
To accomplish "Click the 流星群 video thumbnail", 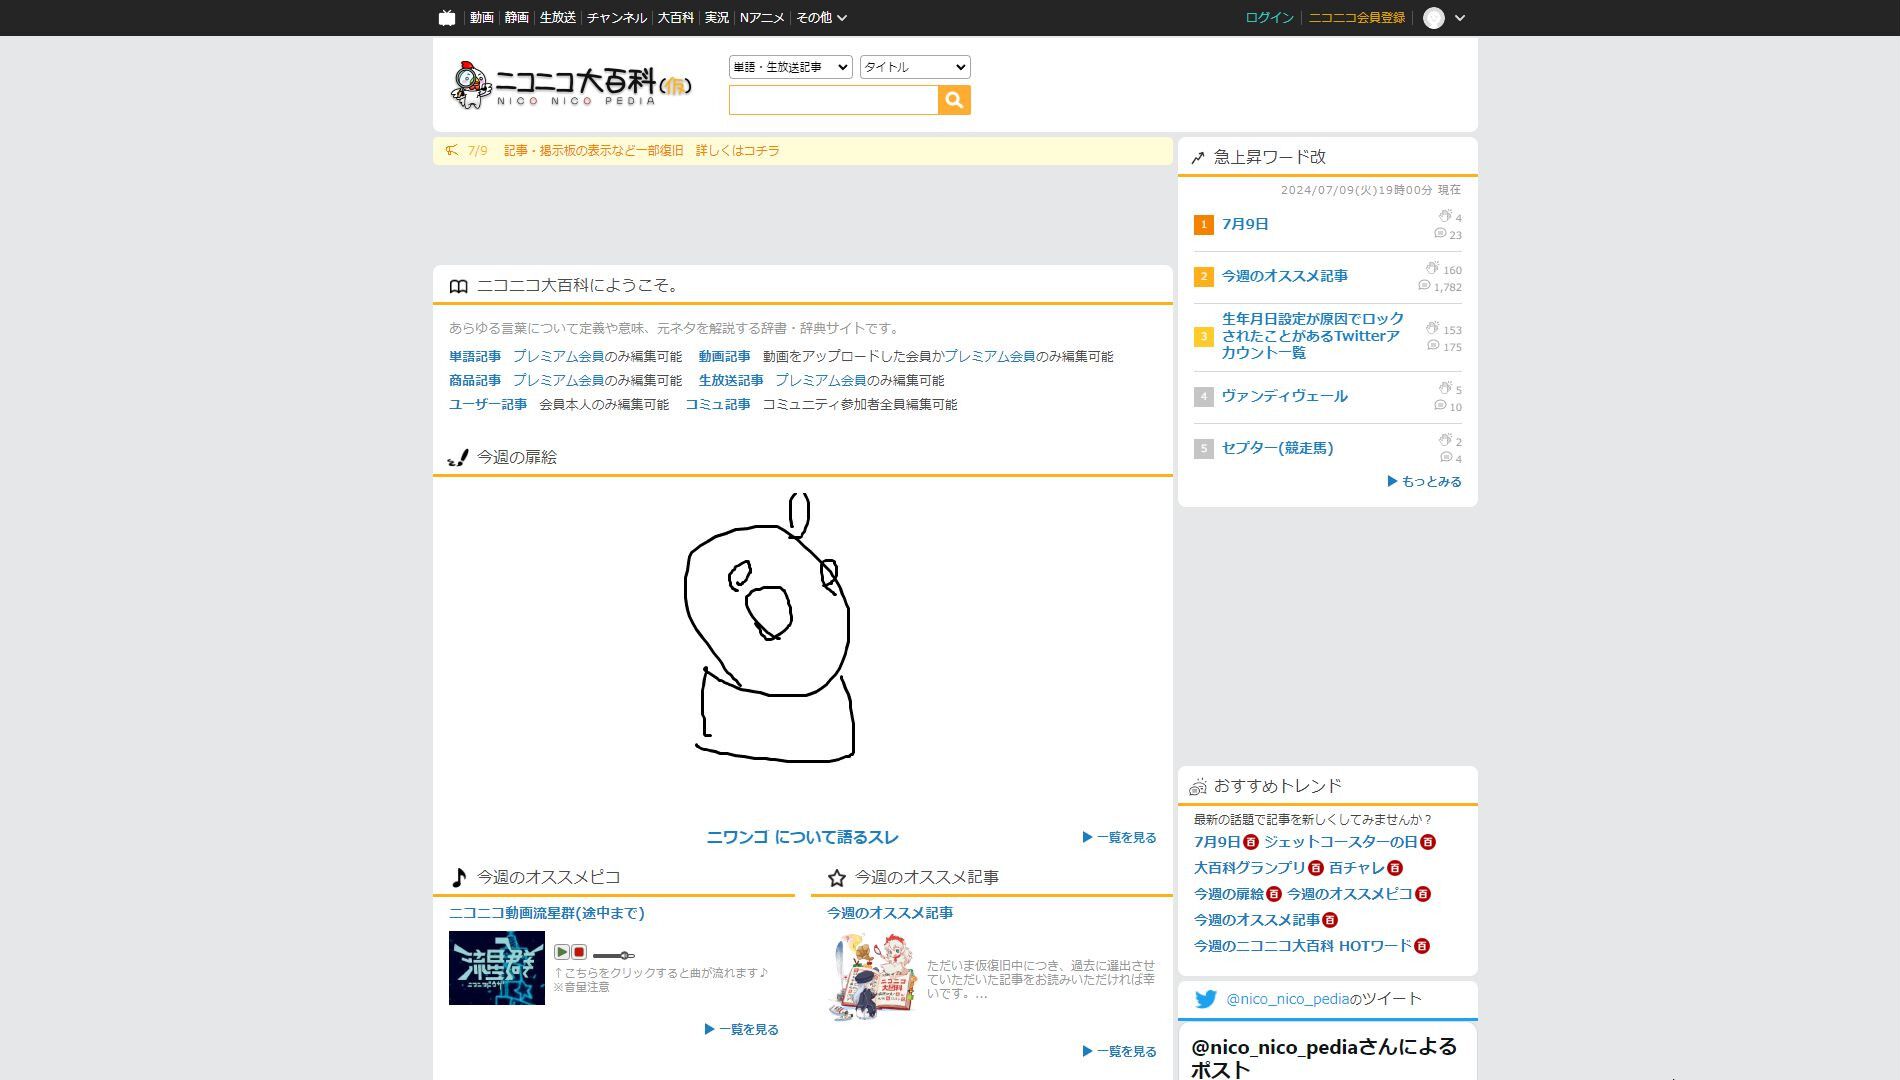I will (x=497, y=968).
